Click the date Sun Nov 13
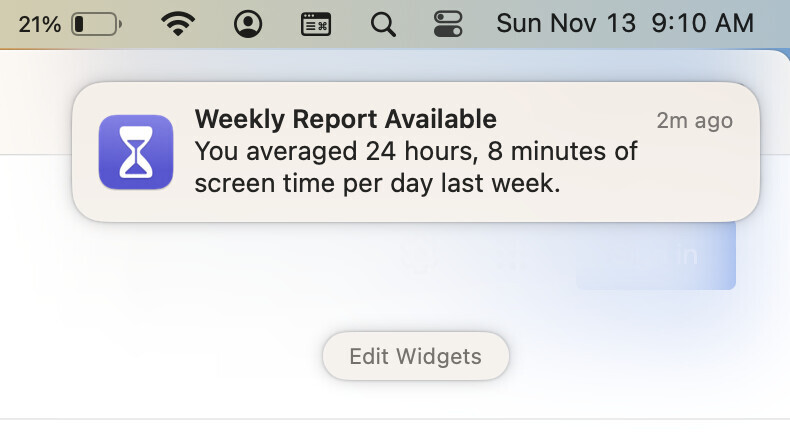Screen dimensions: 790x446 pos(566,23)
